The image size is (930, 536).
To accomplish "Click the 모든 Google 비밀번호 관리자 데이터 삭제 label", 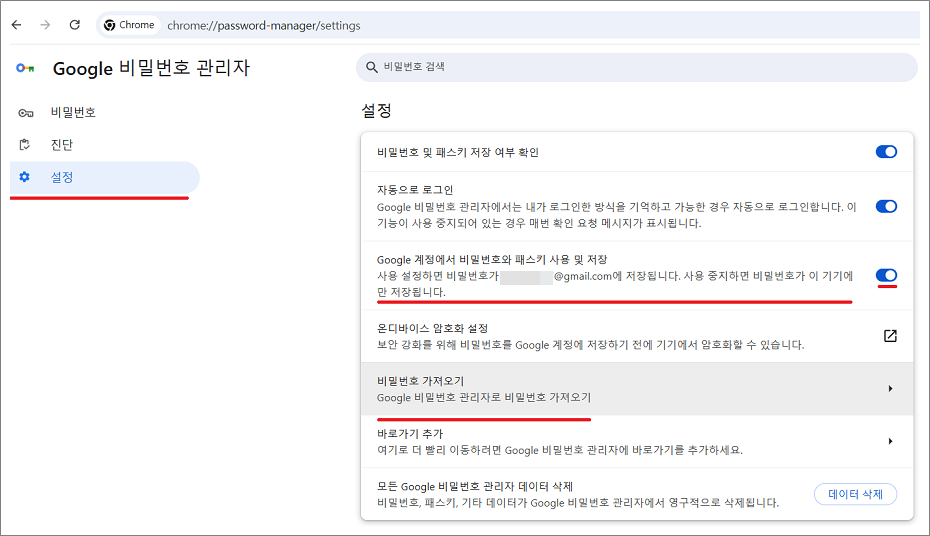I will (474, 486).
